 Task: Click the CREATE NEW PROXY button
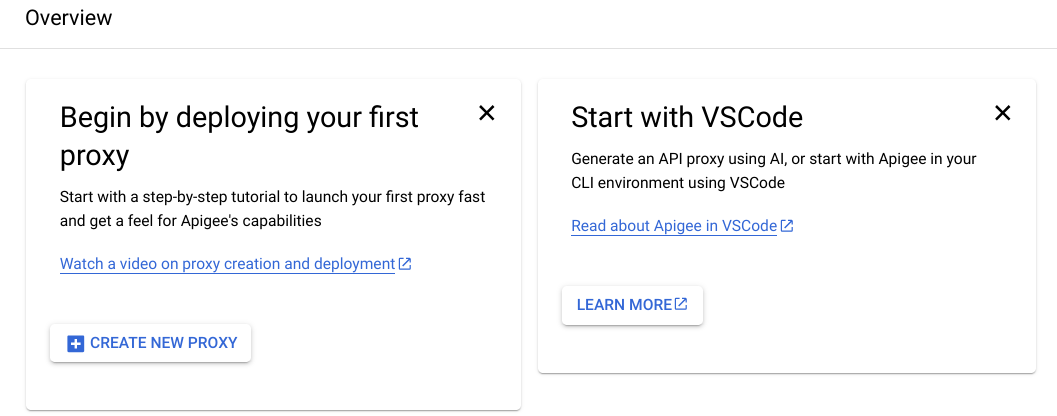pyautogui.click(x=150, y=343)
